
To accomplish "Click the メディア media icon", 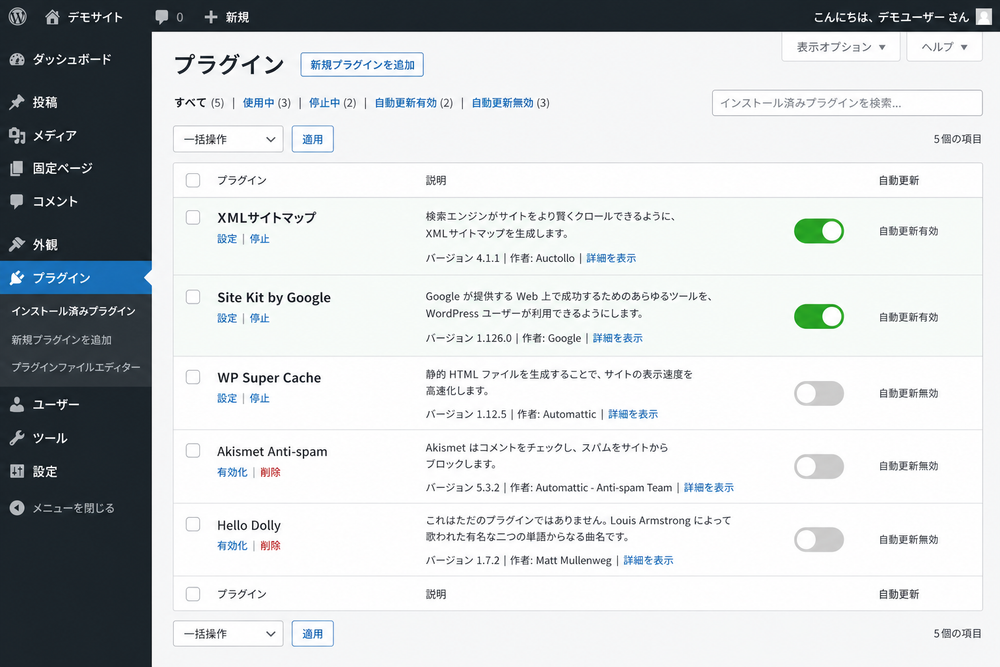I will click(x=17, y=135).
